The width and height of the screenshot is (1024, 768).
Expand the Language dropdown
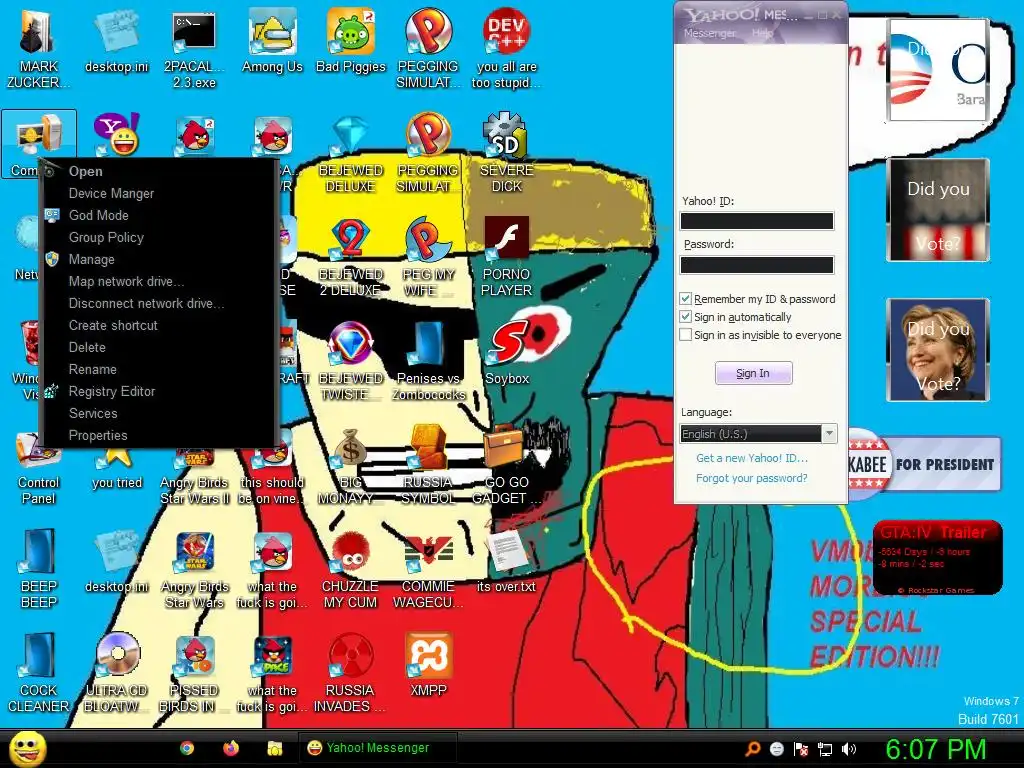click(x=829, y=434)
